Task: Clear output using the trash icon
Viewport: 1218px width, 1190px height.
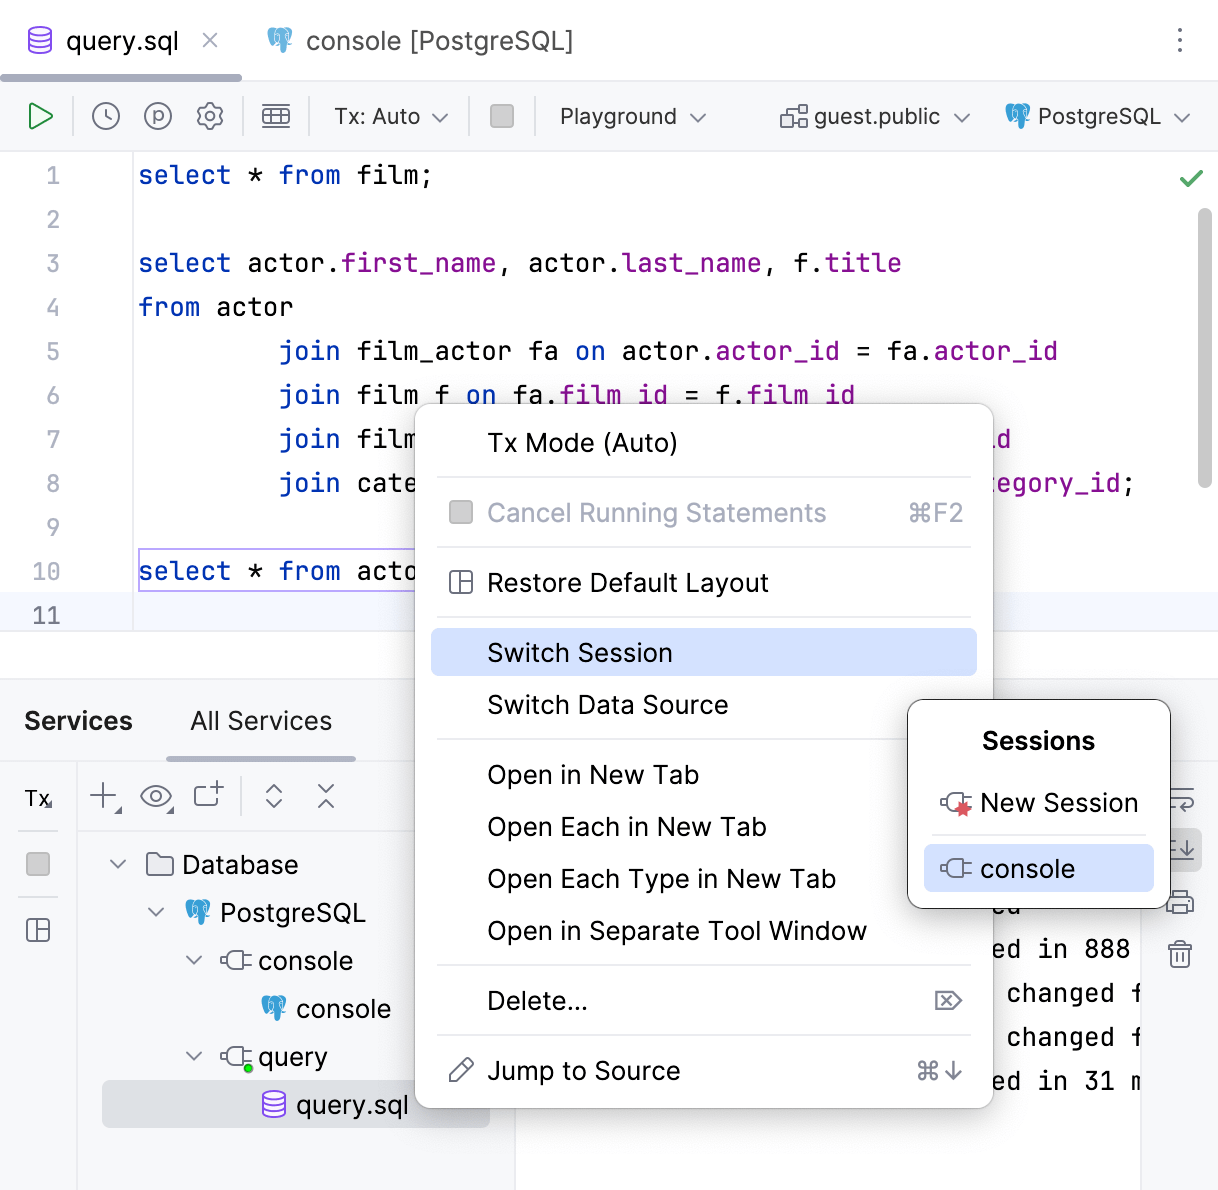Action: [x=1180, y=955]
